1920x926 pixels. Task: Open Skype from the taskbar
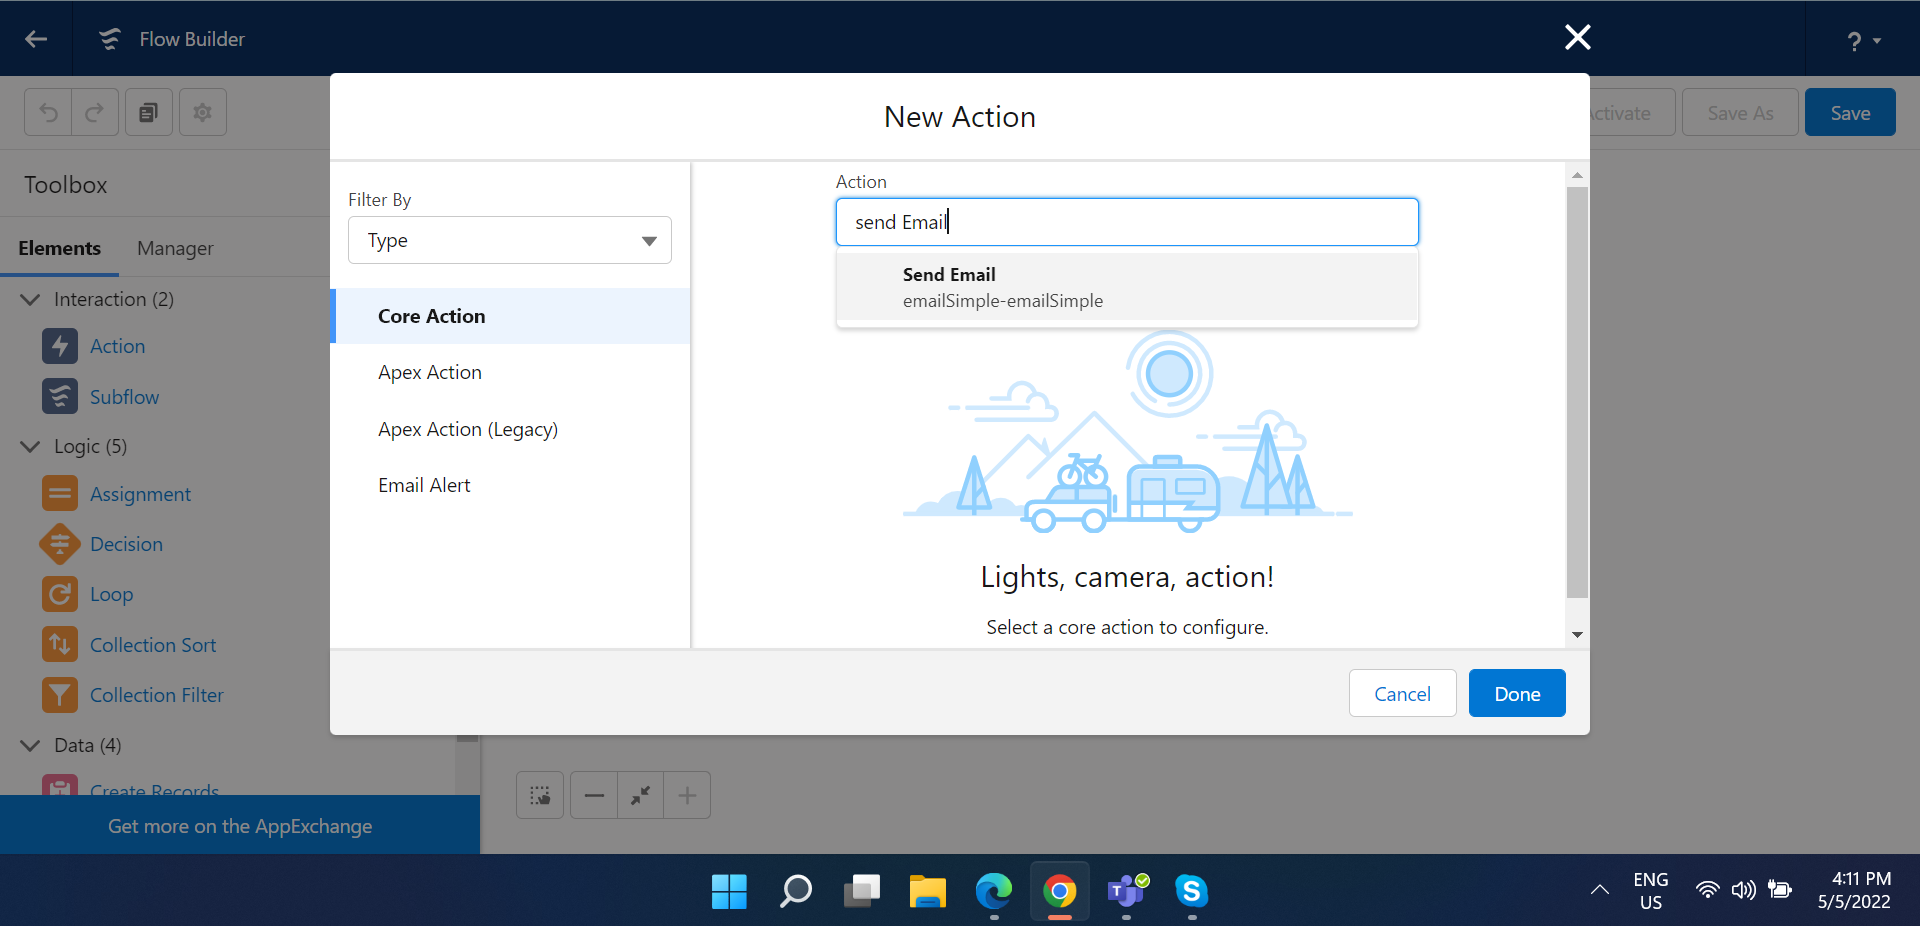point(1191,890)
